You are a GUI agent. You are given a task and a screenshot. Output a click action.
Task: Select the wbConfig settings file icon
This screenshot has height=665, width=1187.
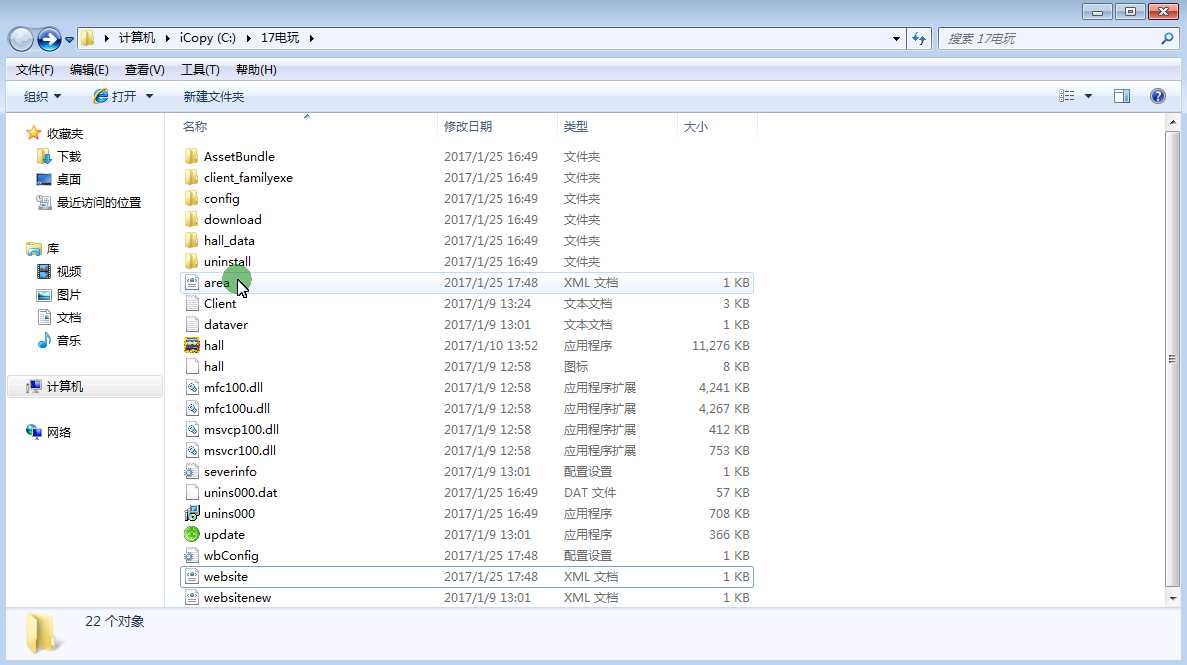(192, 555)
